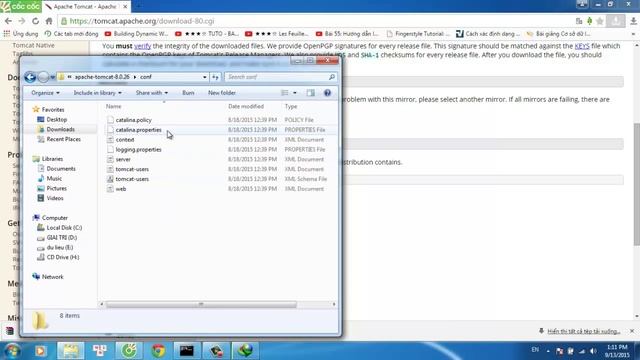
Task: Select the logging.properties file
Action: (138, 149)
